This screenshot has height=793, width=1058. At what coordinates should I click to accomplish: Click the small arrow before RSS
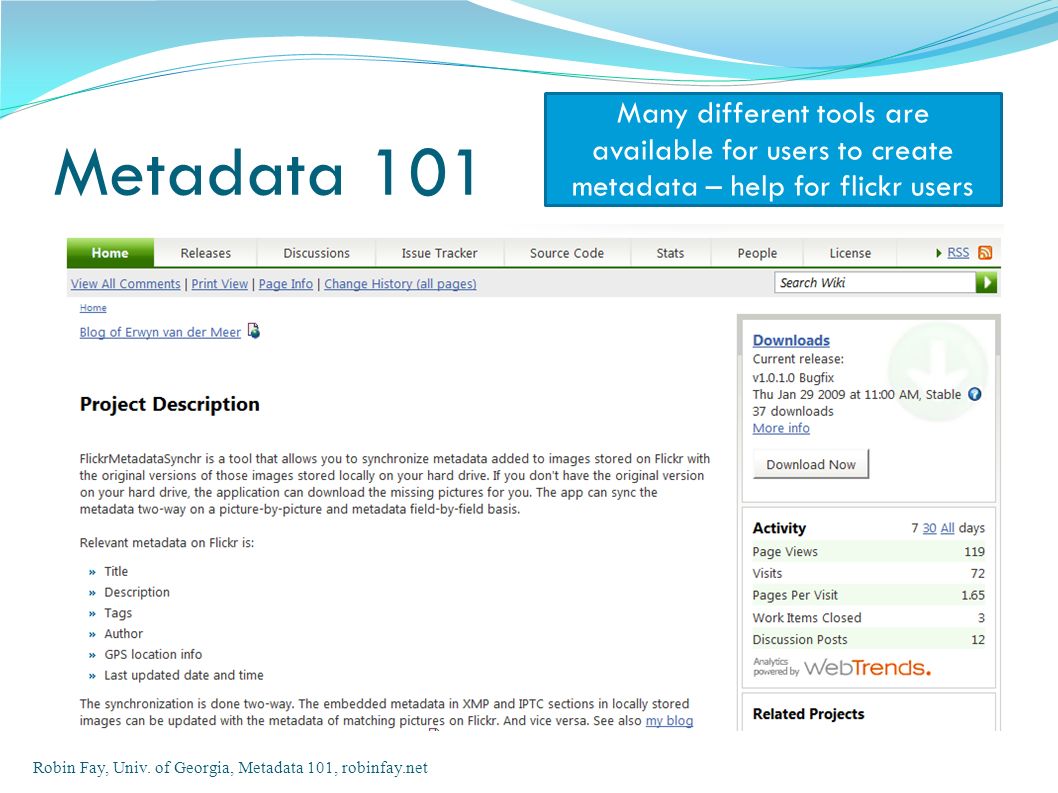click(x=939, y=253)
